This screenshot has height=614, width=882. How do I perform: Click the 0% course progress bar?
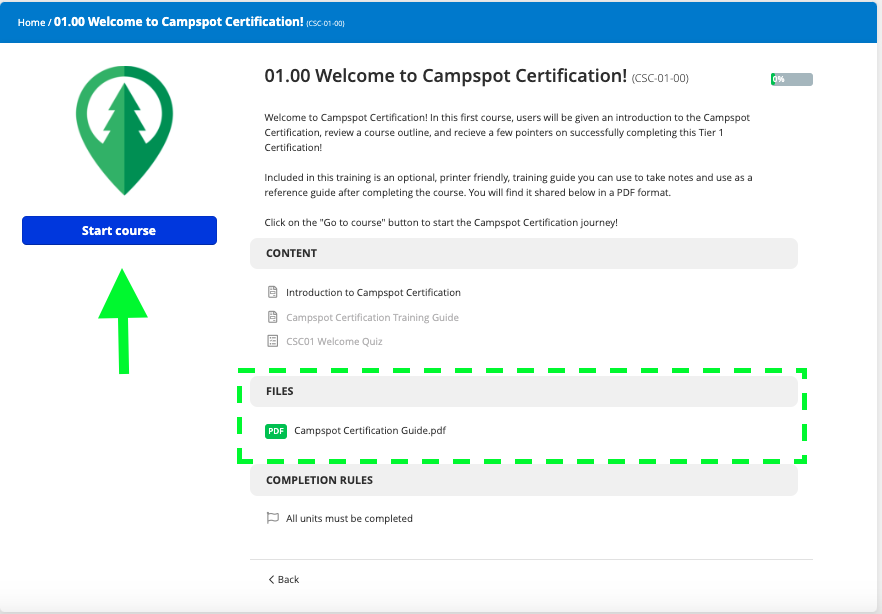pyautogui.click(x=790, y=78)
